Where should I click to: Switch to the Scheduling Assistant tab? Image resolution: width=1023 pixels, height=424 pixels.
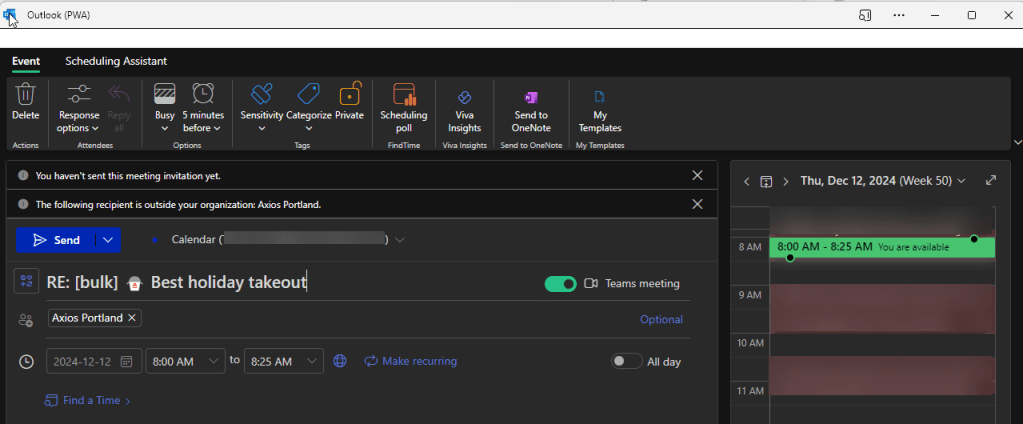[x=116, y=61]
